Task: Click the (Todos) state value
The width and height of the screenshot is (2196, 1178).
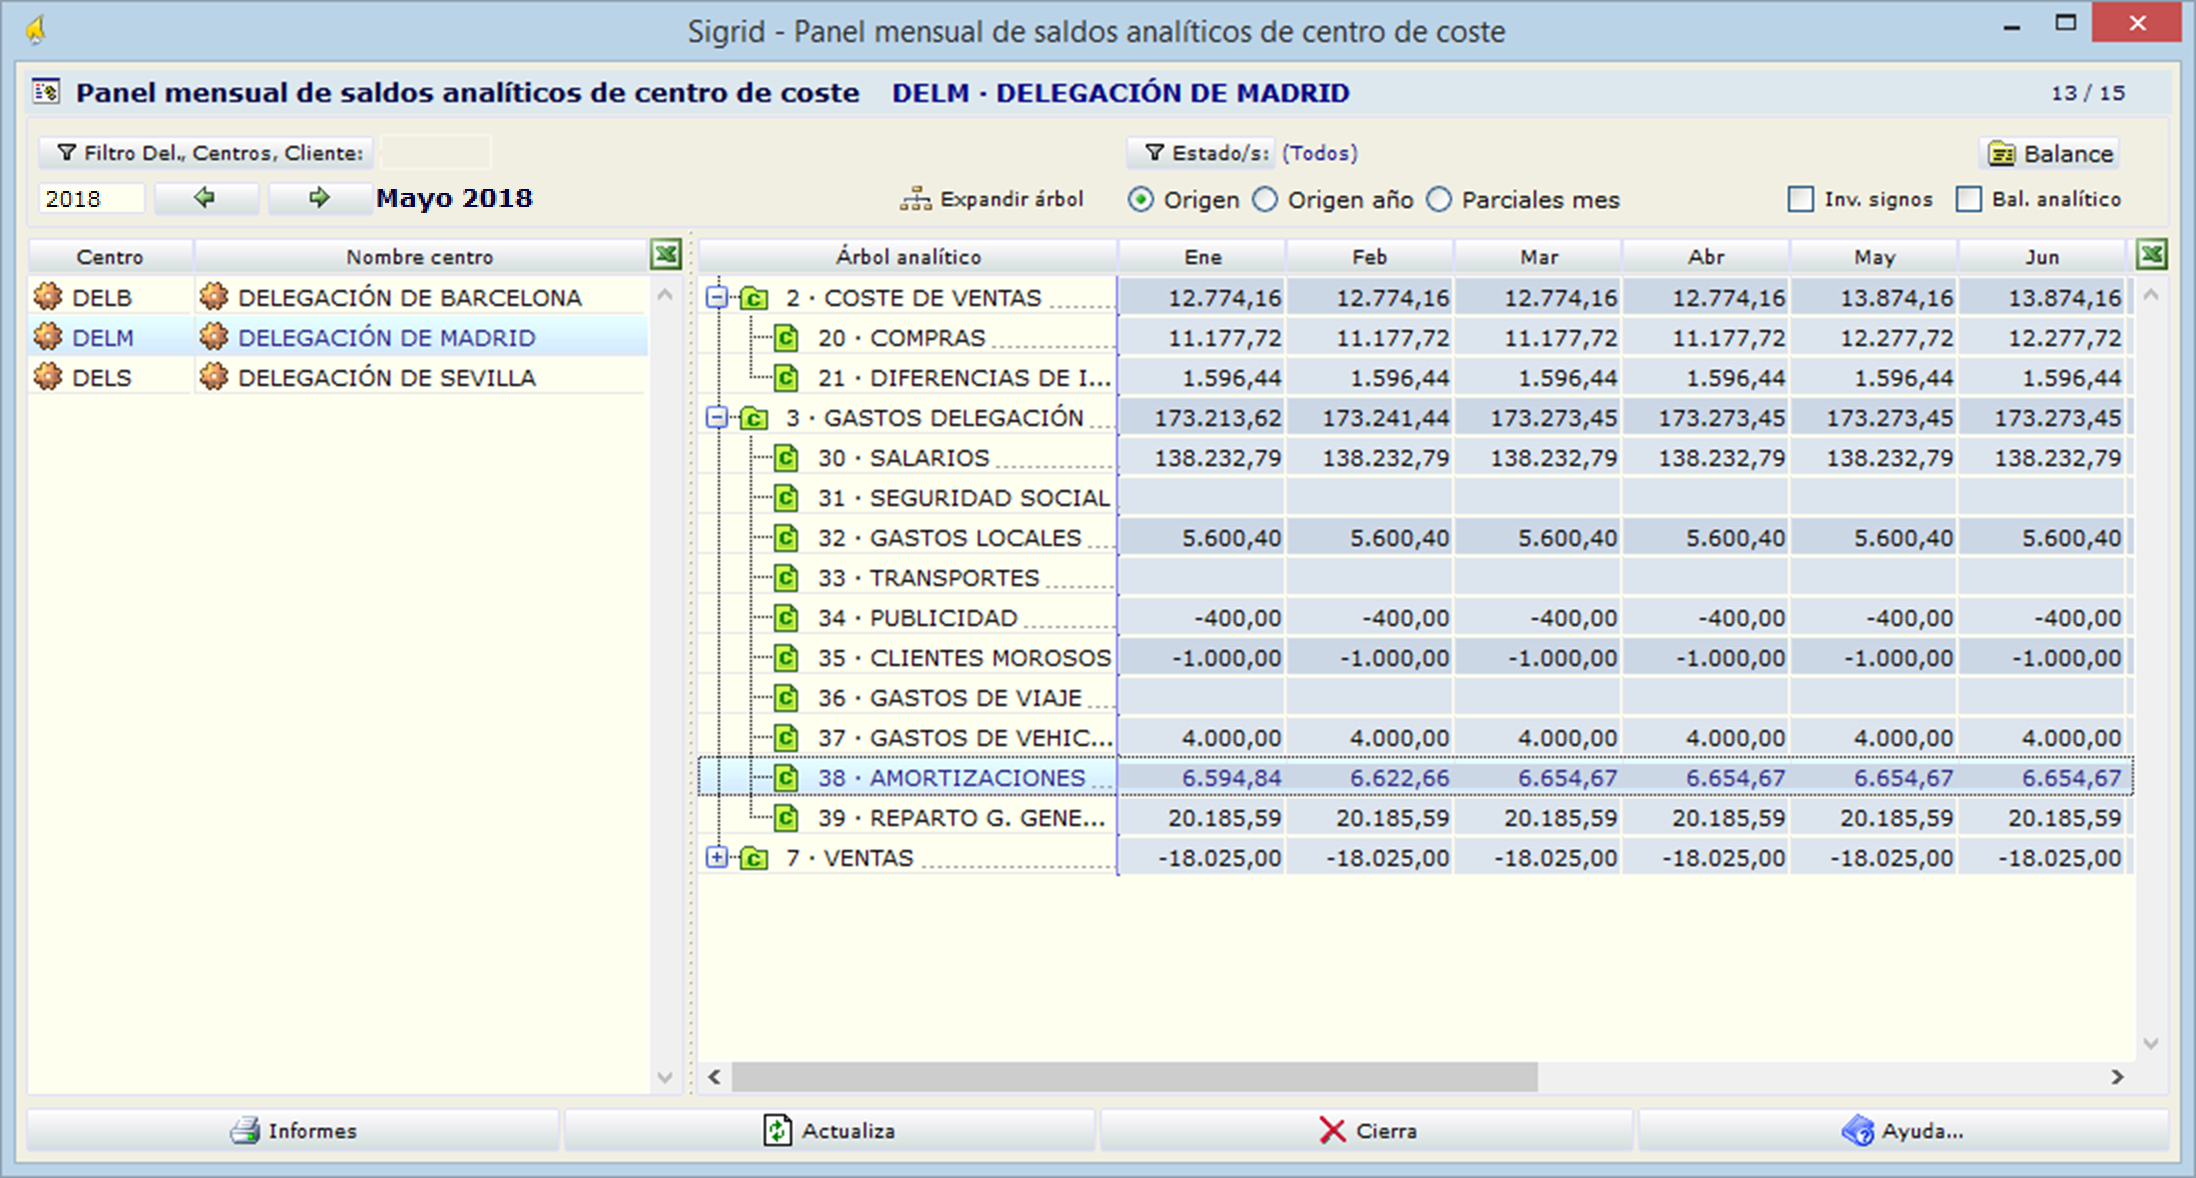Action: point(1320,153)
